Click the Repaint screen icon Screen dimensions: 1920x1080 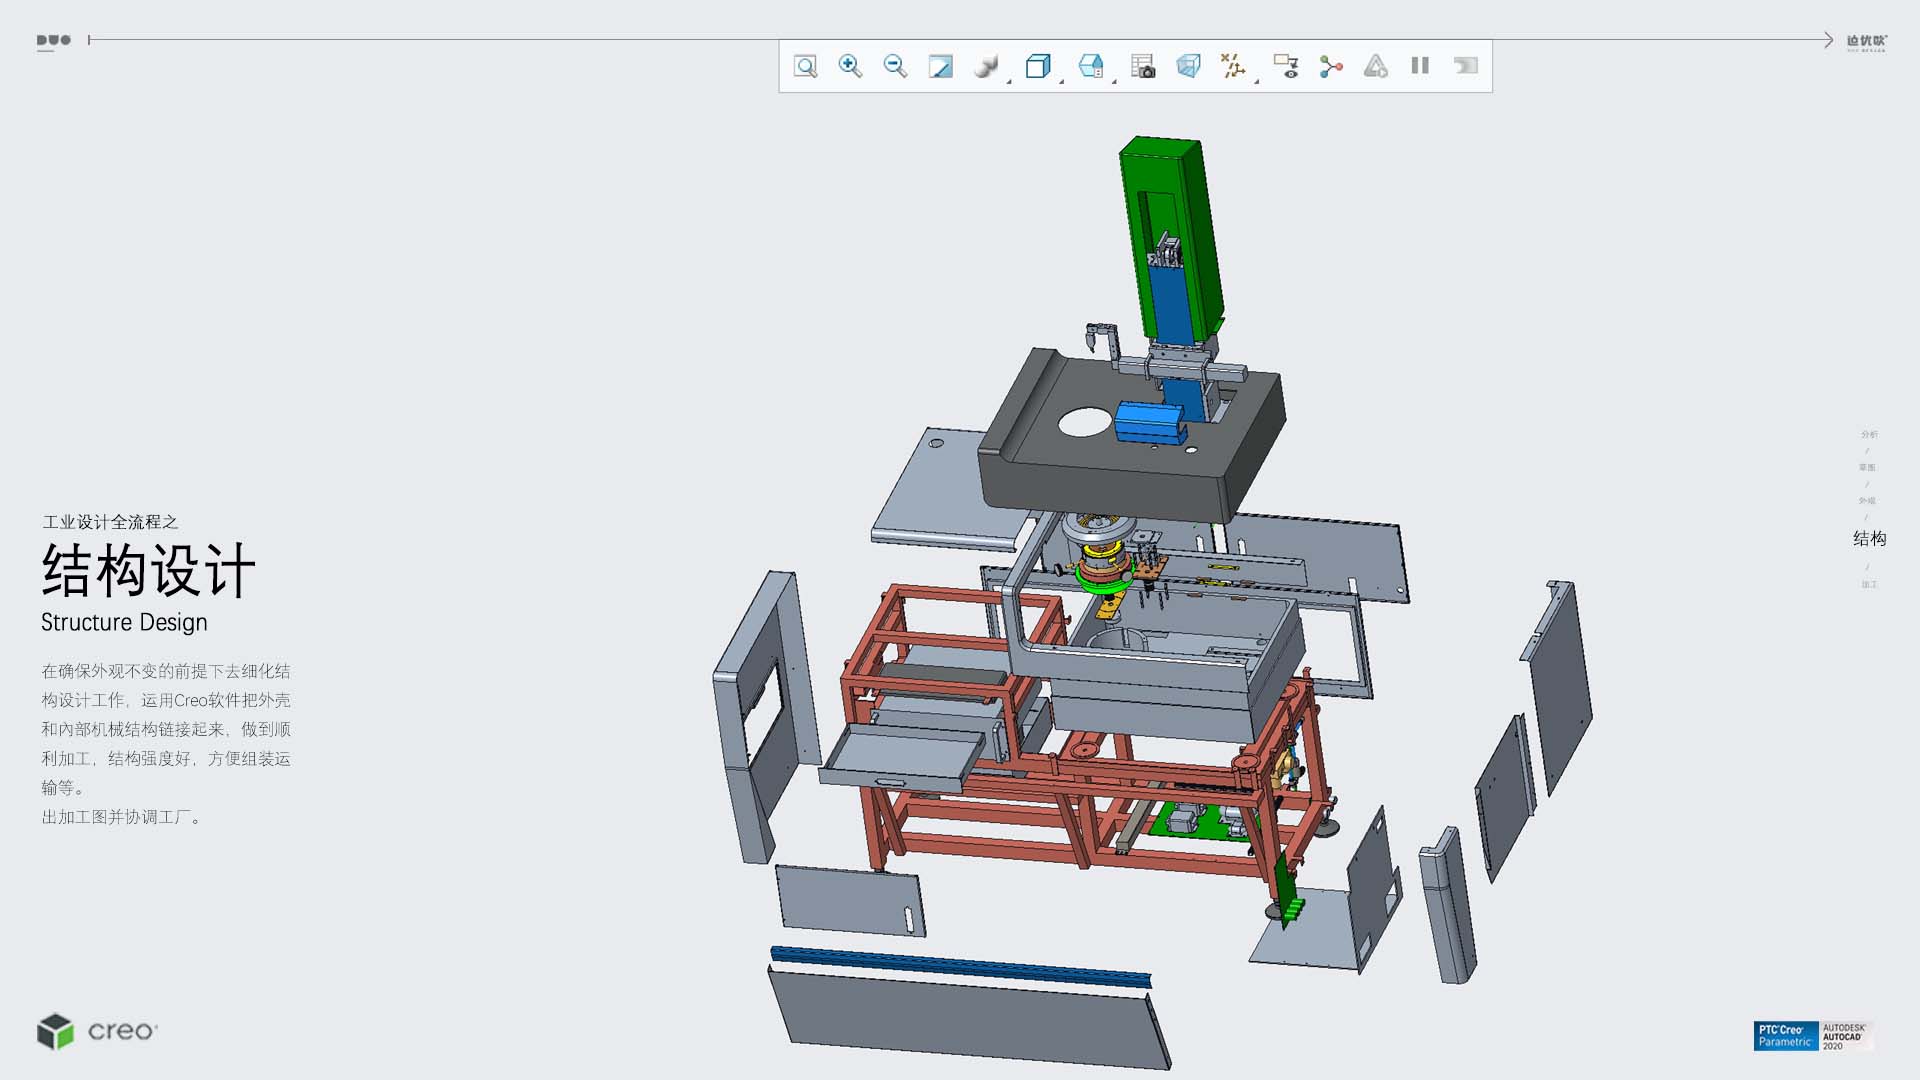tap(940, 66)
